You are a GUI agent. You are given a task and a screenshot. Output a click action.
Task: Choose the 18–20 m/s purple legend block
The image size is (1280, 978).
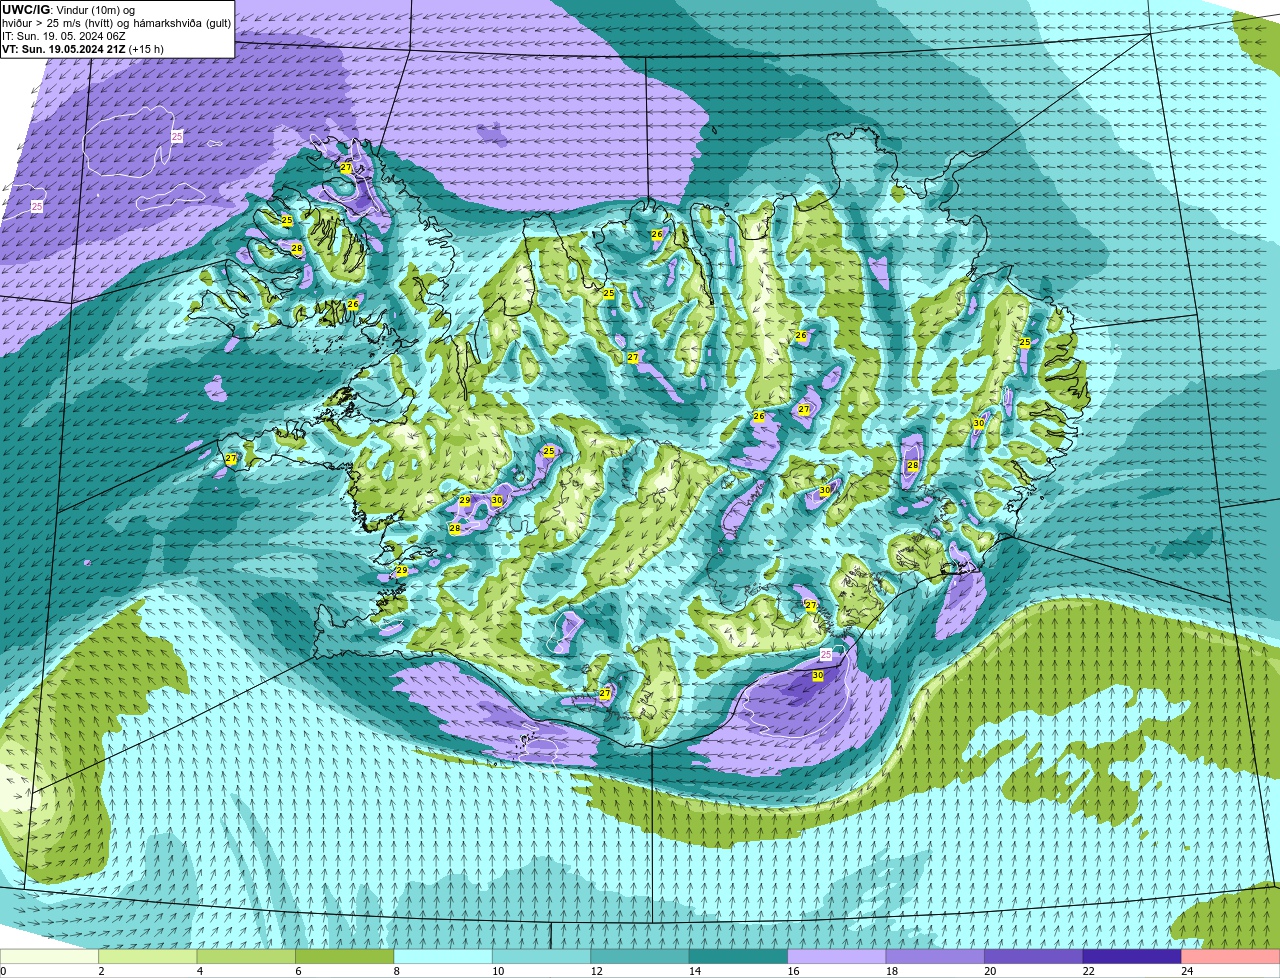935,956
